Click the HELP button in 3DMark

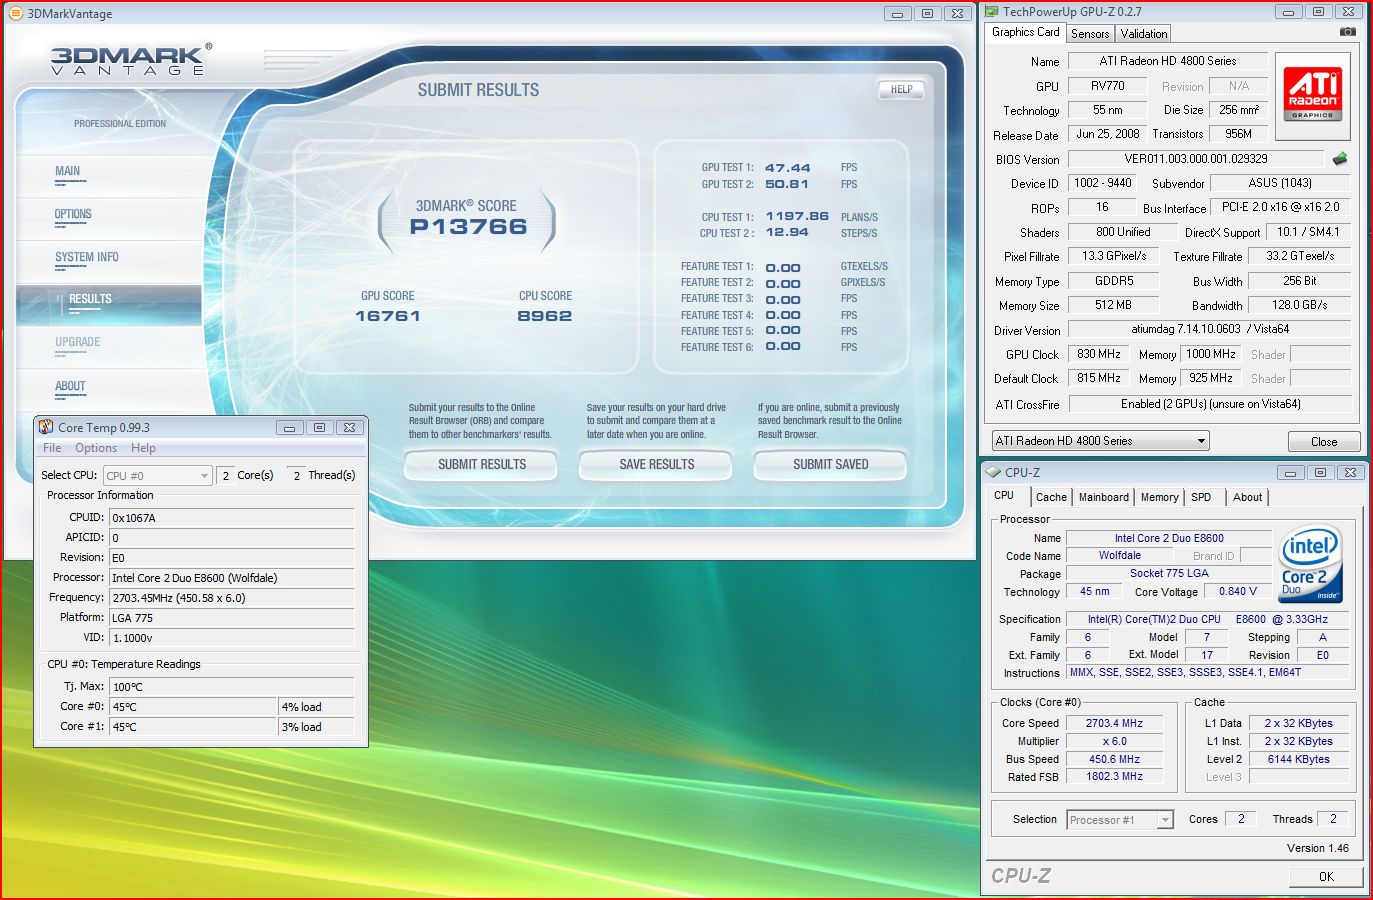(x=901, y=89)
